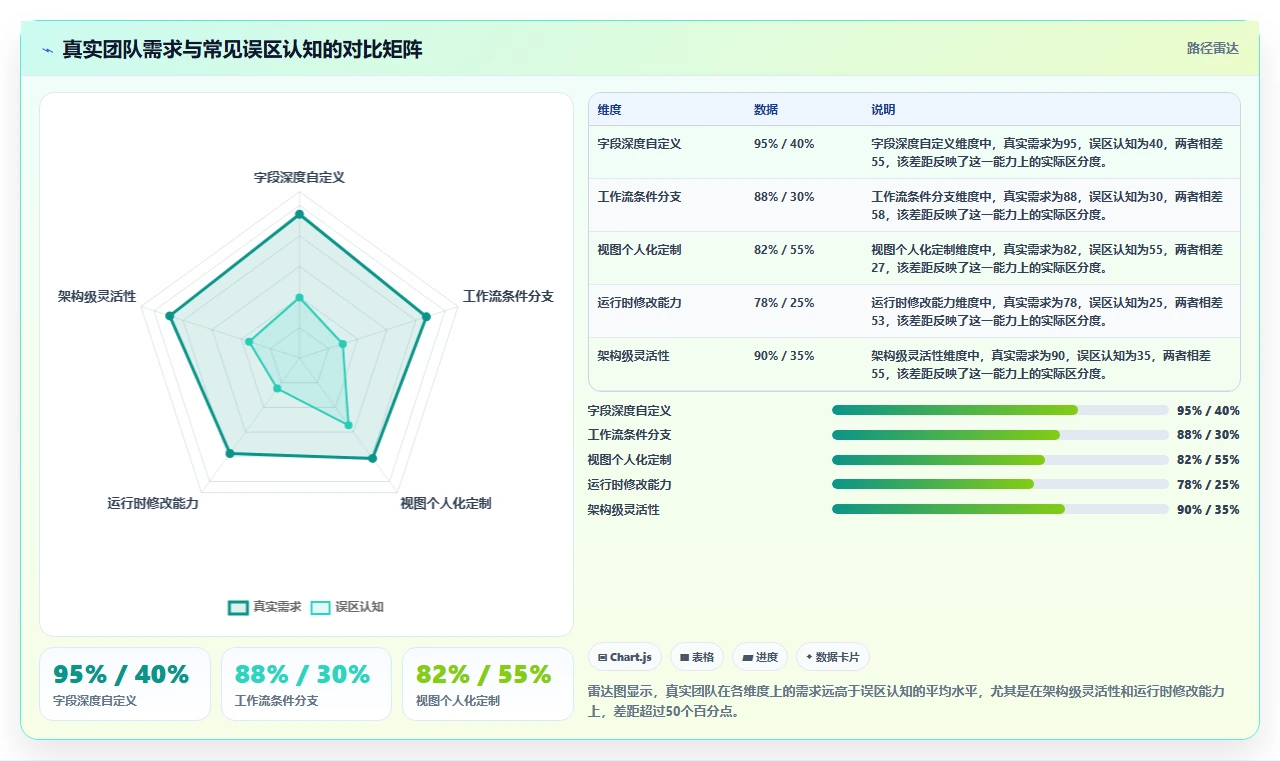The width and height of the screenshot is (1280, 761).
Task: Click the radar summary paragraph text
Action: 906,699
